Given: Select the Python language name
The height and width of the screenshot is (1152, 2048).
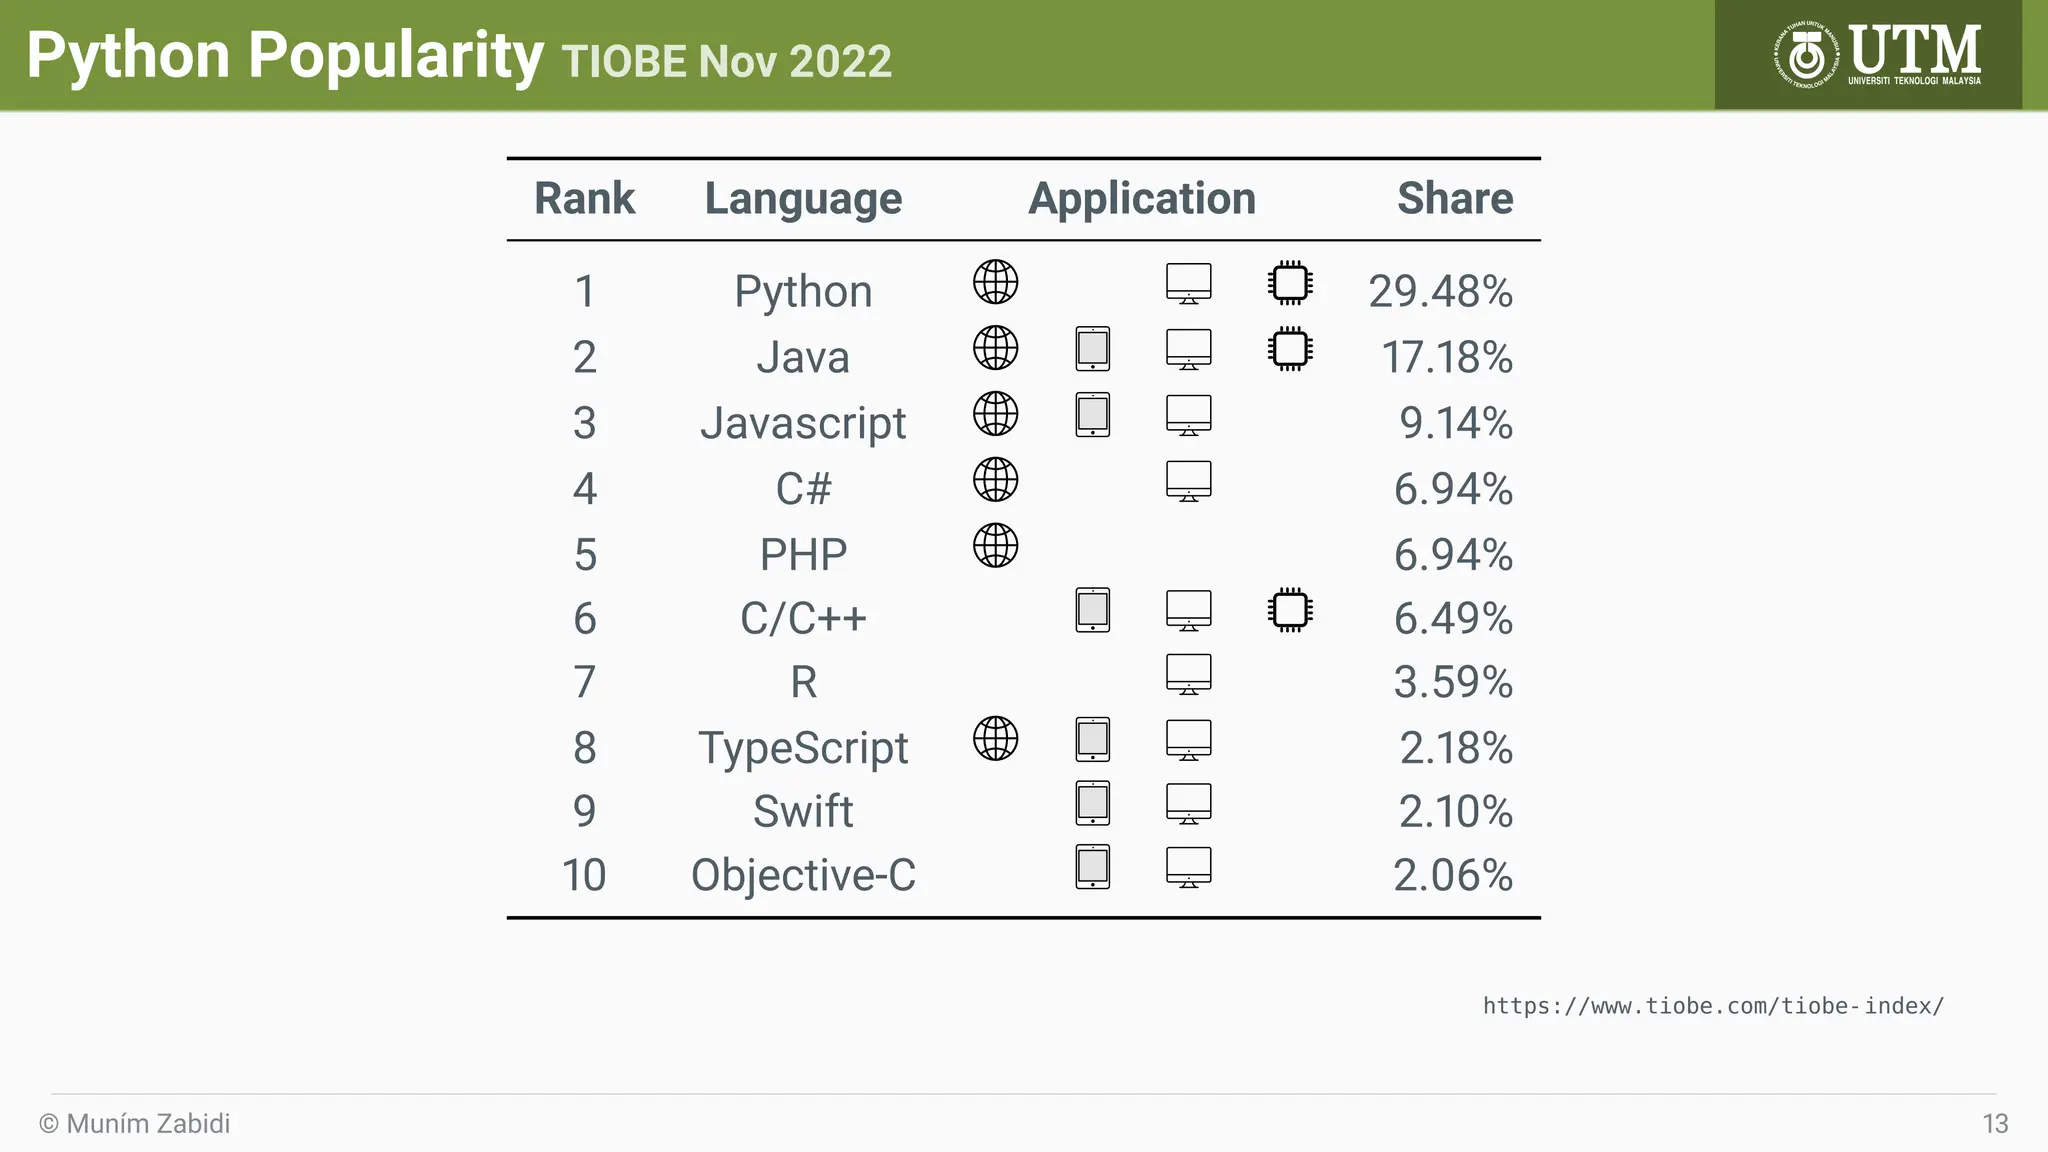Looking at the screenshot, I should coord(804,293).
